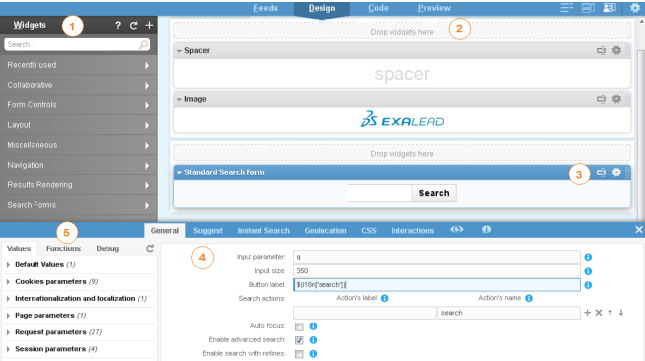The image size is (645, 361).
Task: Expand Cookies parameters tree node
Action: pyautogui.click(x=8, y=282)
